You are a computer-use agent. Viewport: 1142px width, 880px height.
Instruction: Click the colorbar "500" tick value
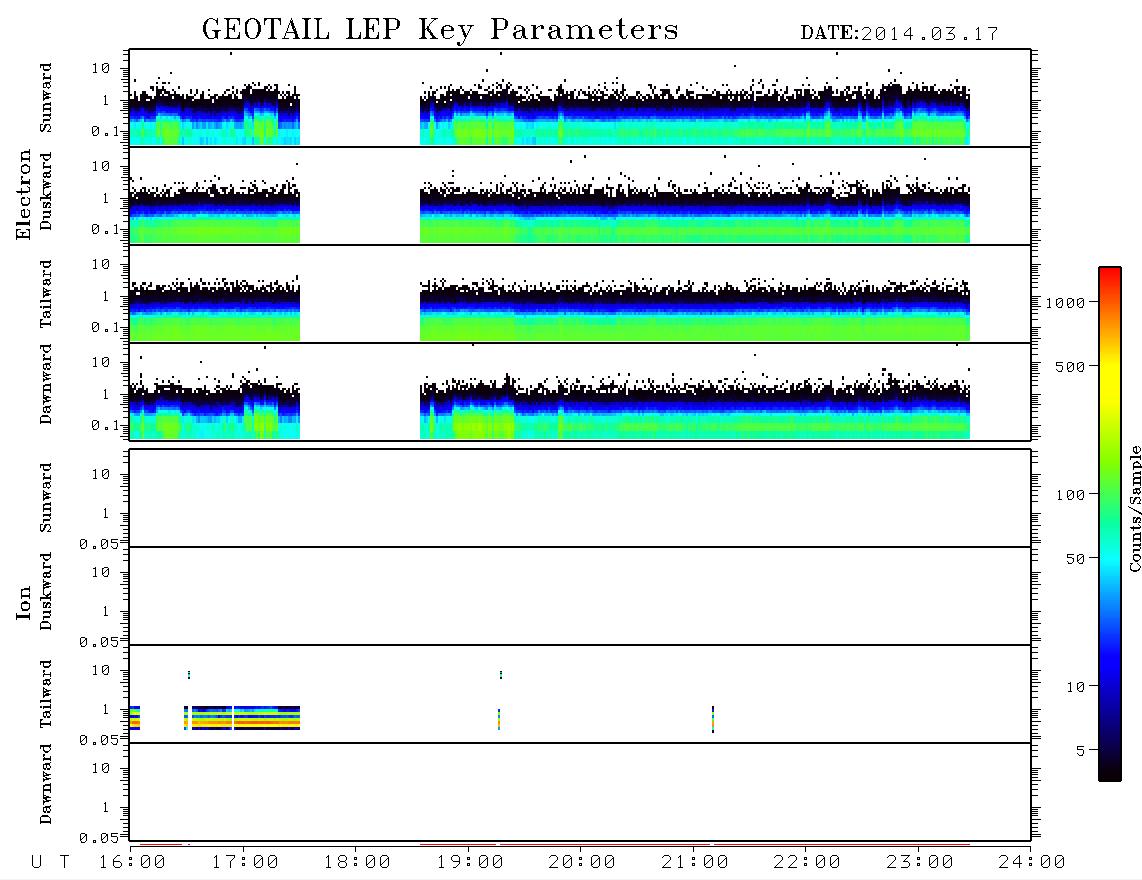coord(1070,367)
